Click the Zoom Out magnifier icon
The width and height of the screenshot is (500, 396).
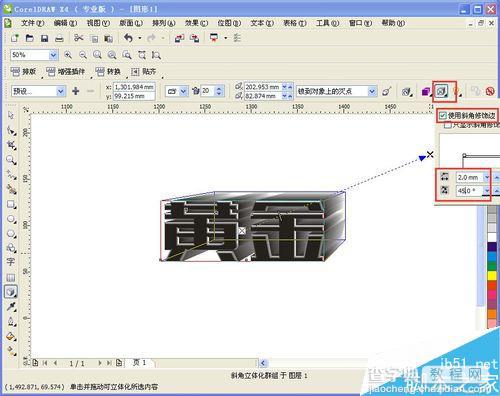point(83,55)
